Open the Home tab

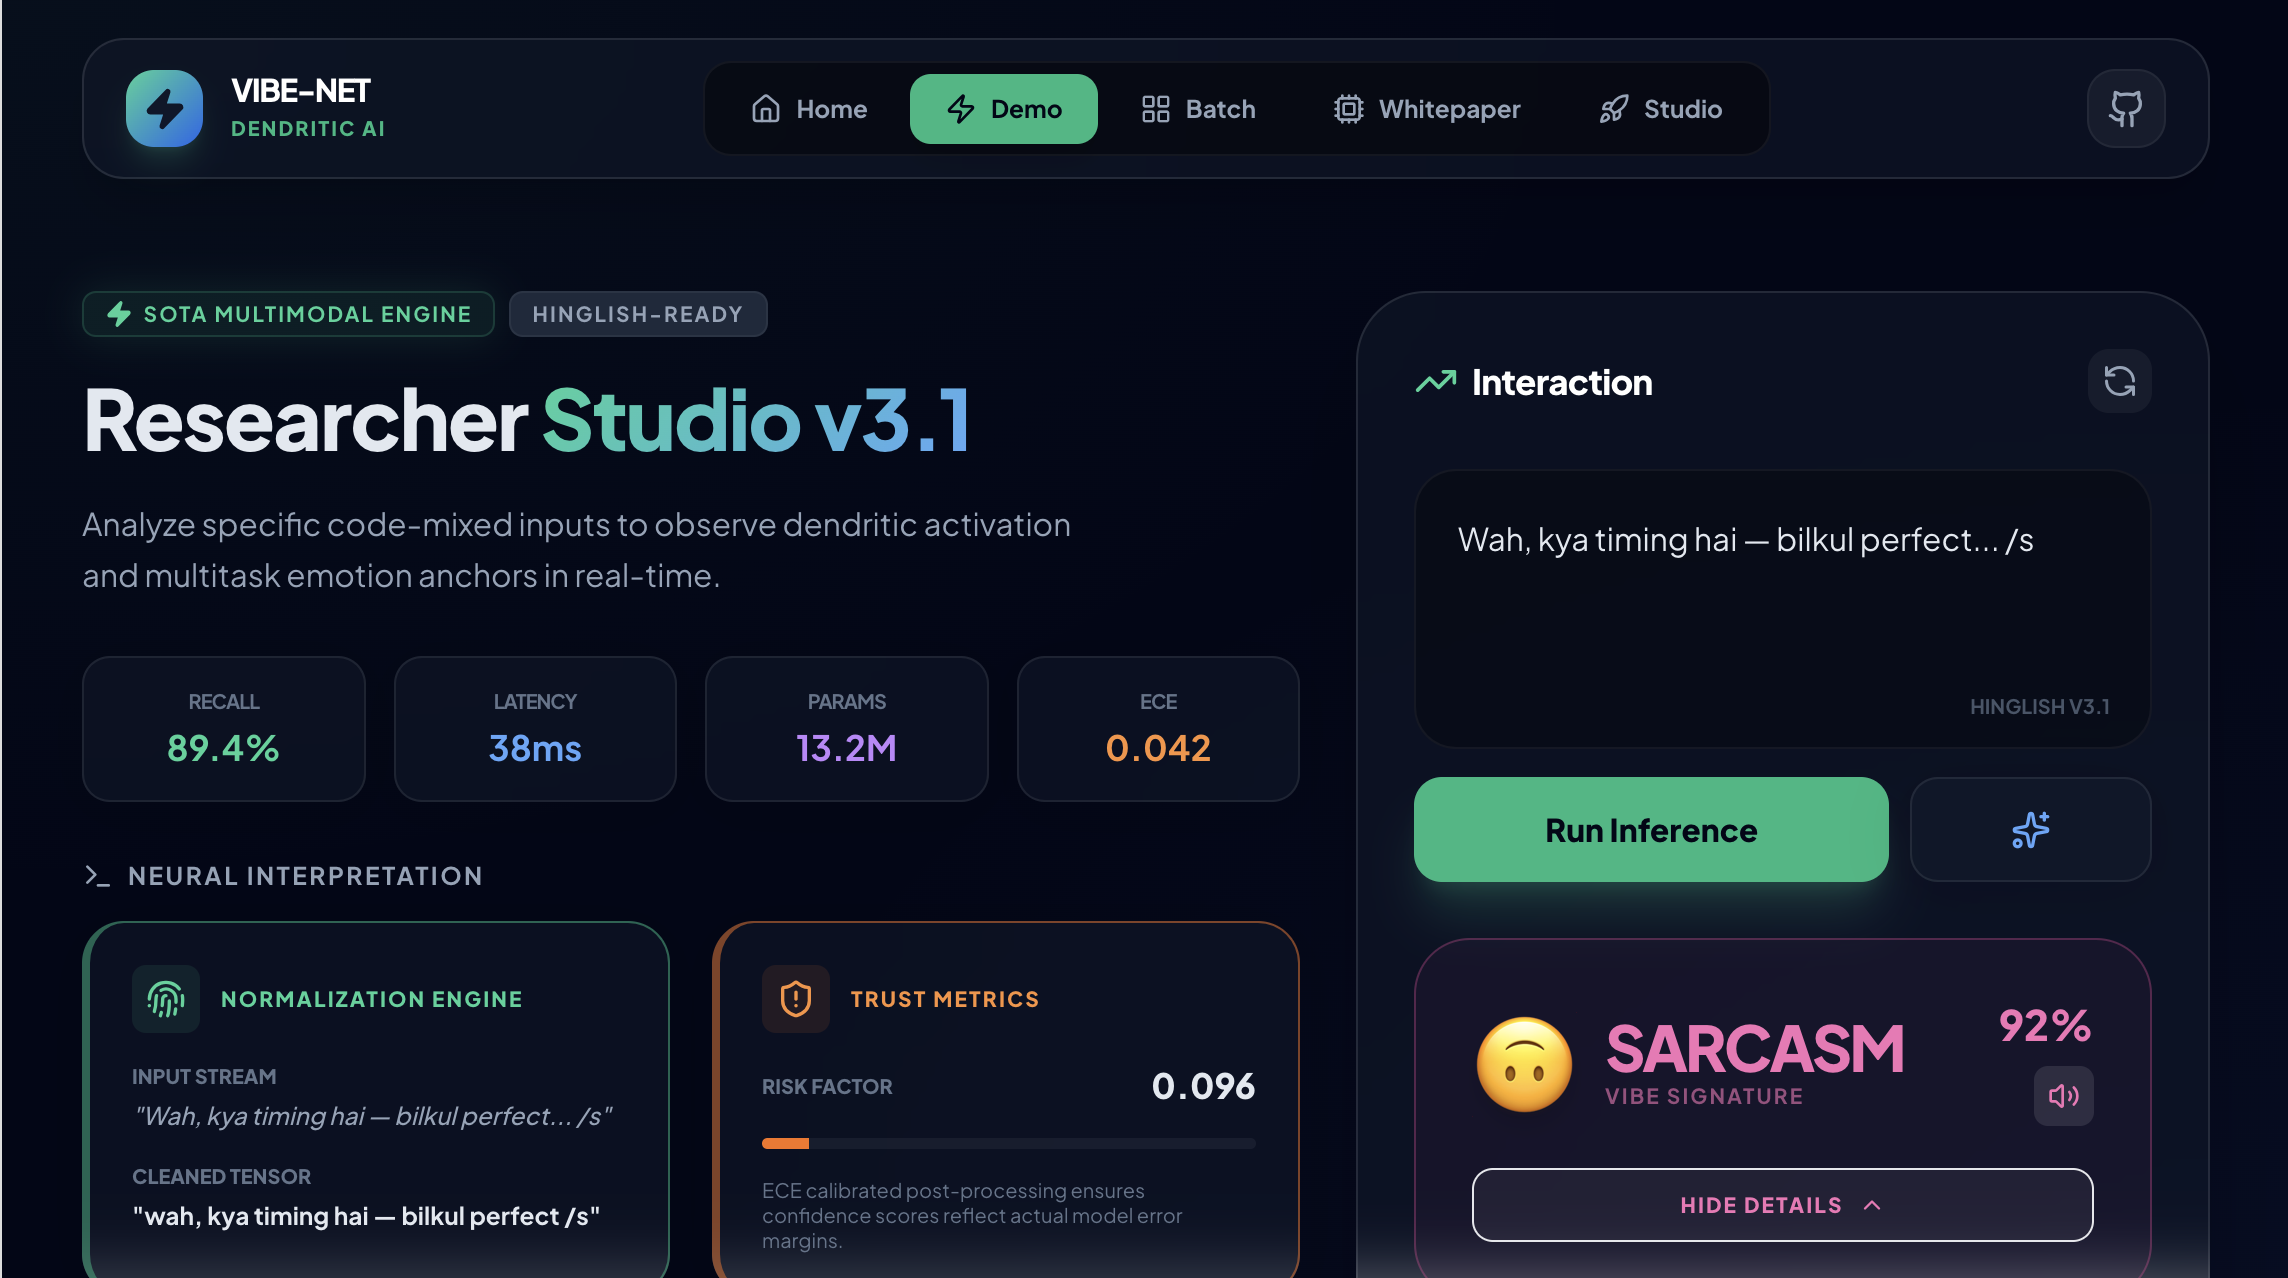809,109
